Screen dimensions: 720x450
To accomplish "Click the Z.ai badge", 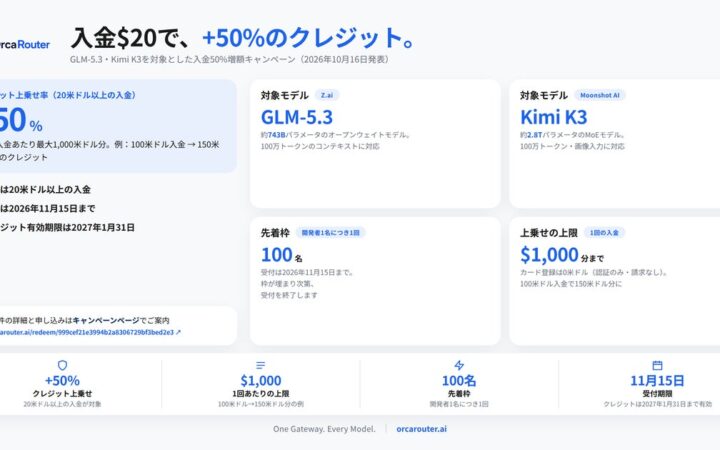I will pos(327,95).
